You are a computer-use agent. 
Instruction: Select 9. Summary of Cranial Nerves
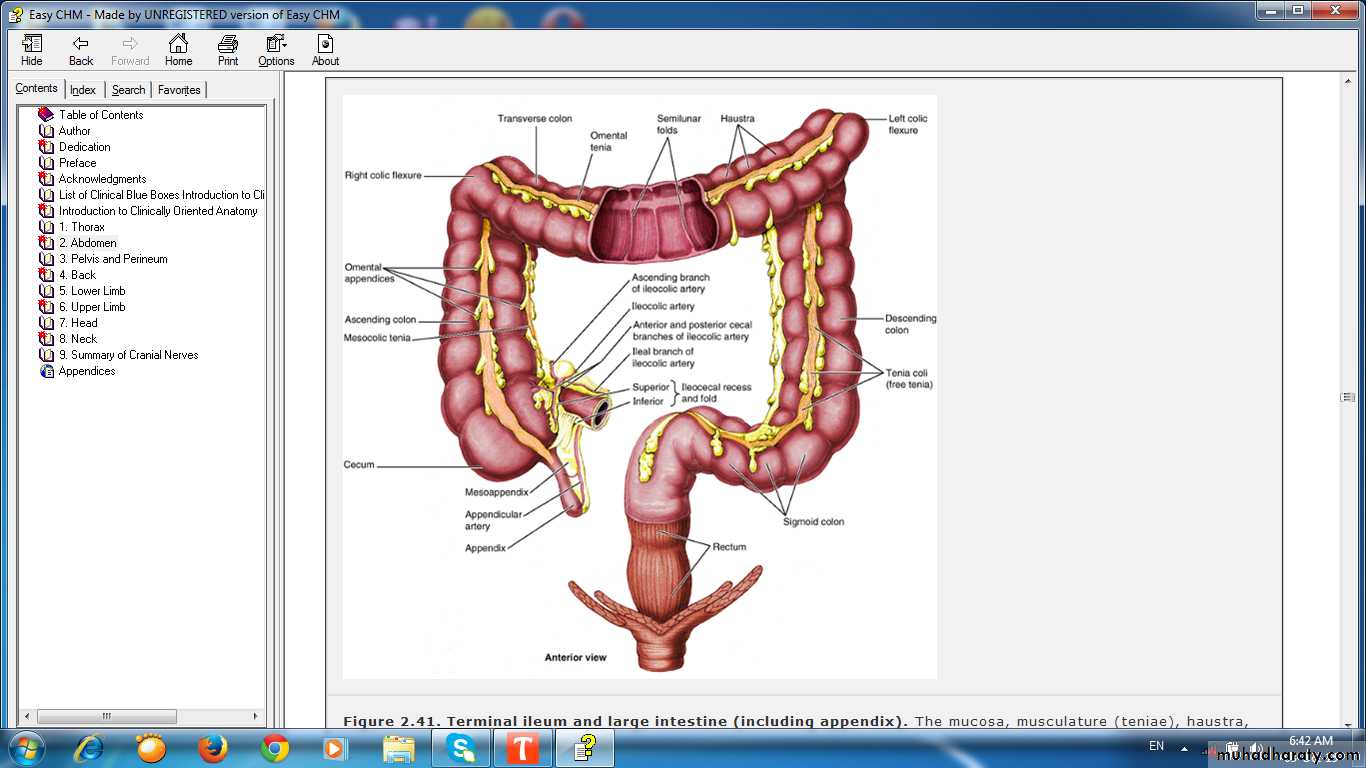tap(128, 355)
